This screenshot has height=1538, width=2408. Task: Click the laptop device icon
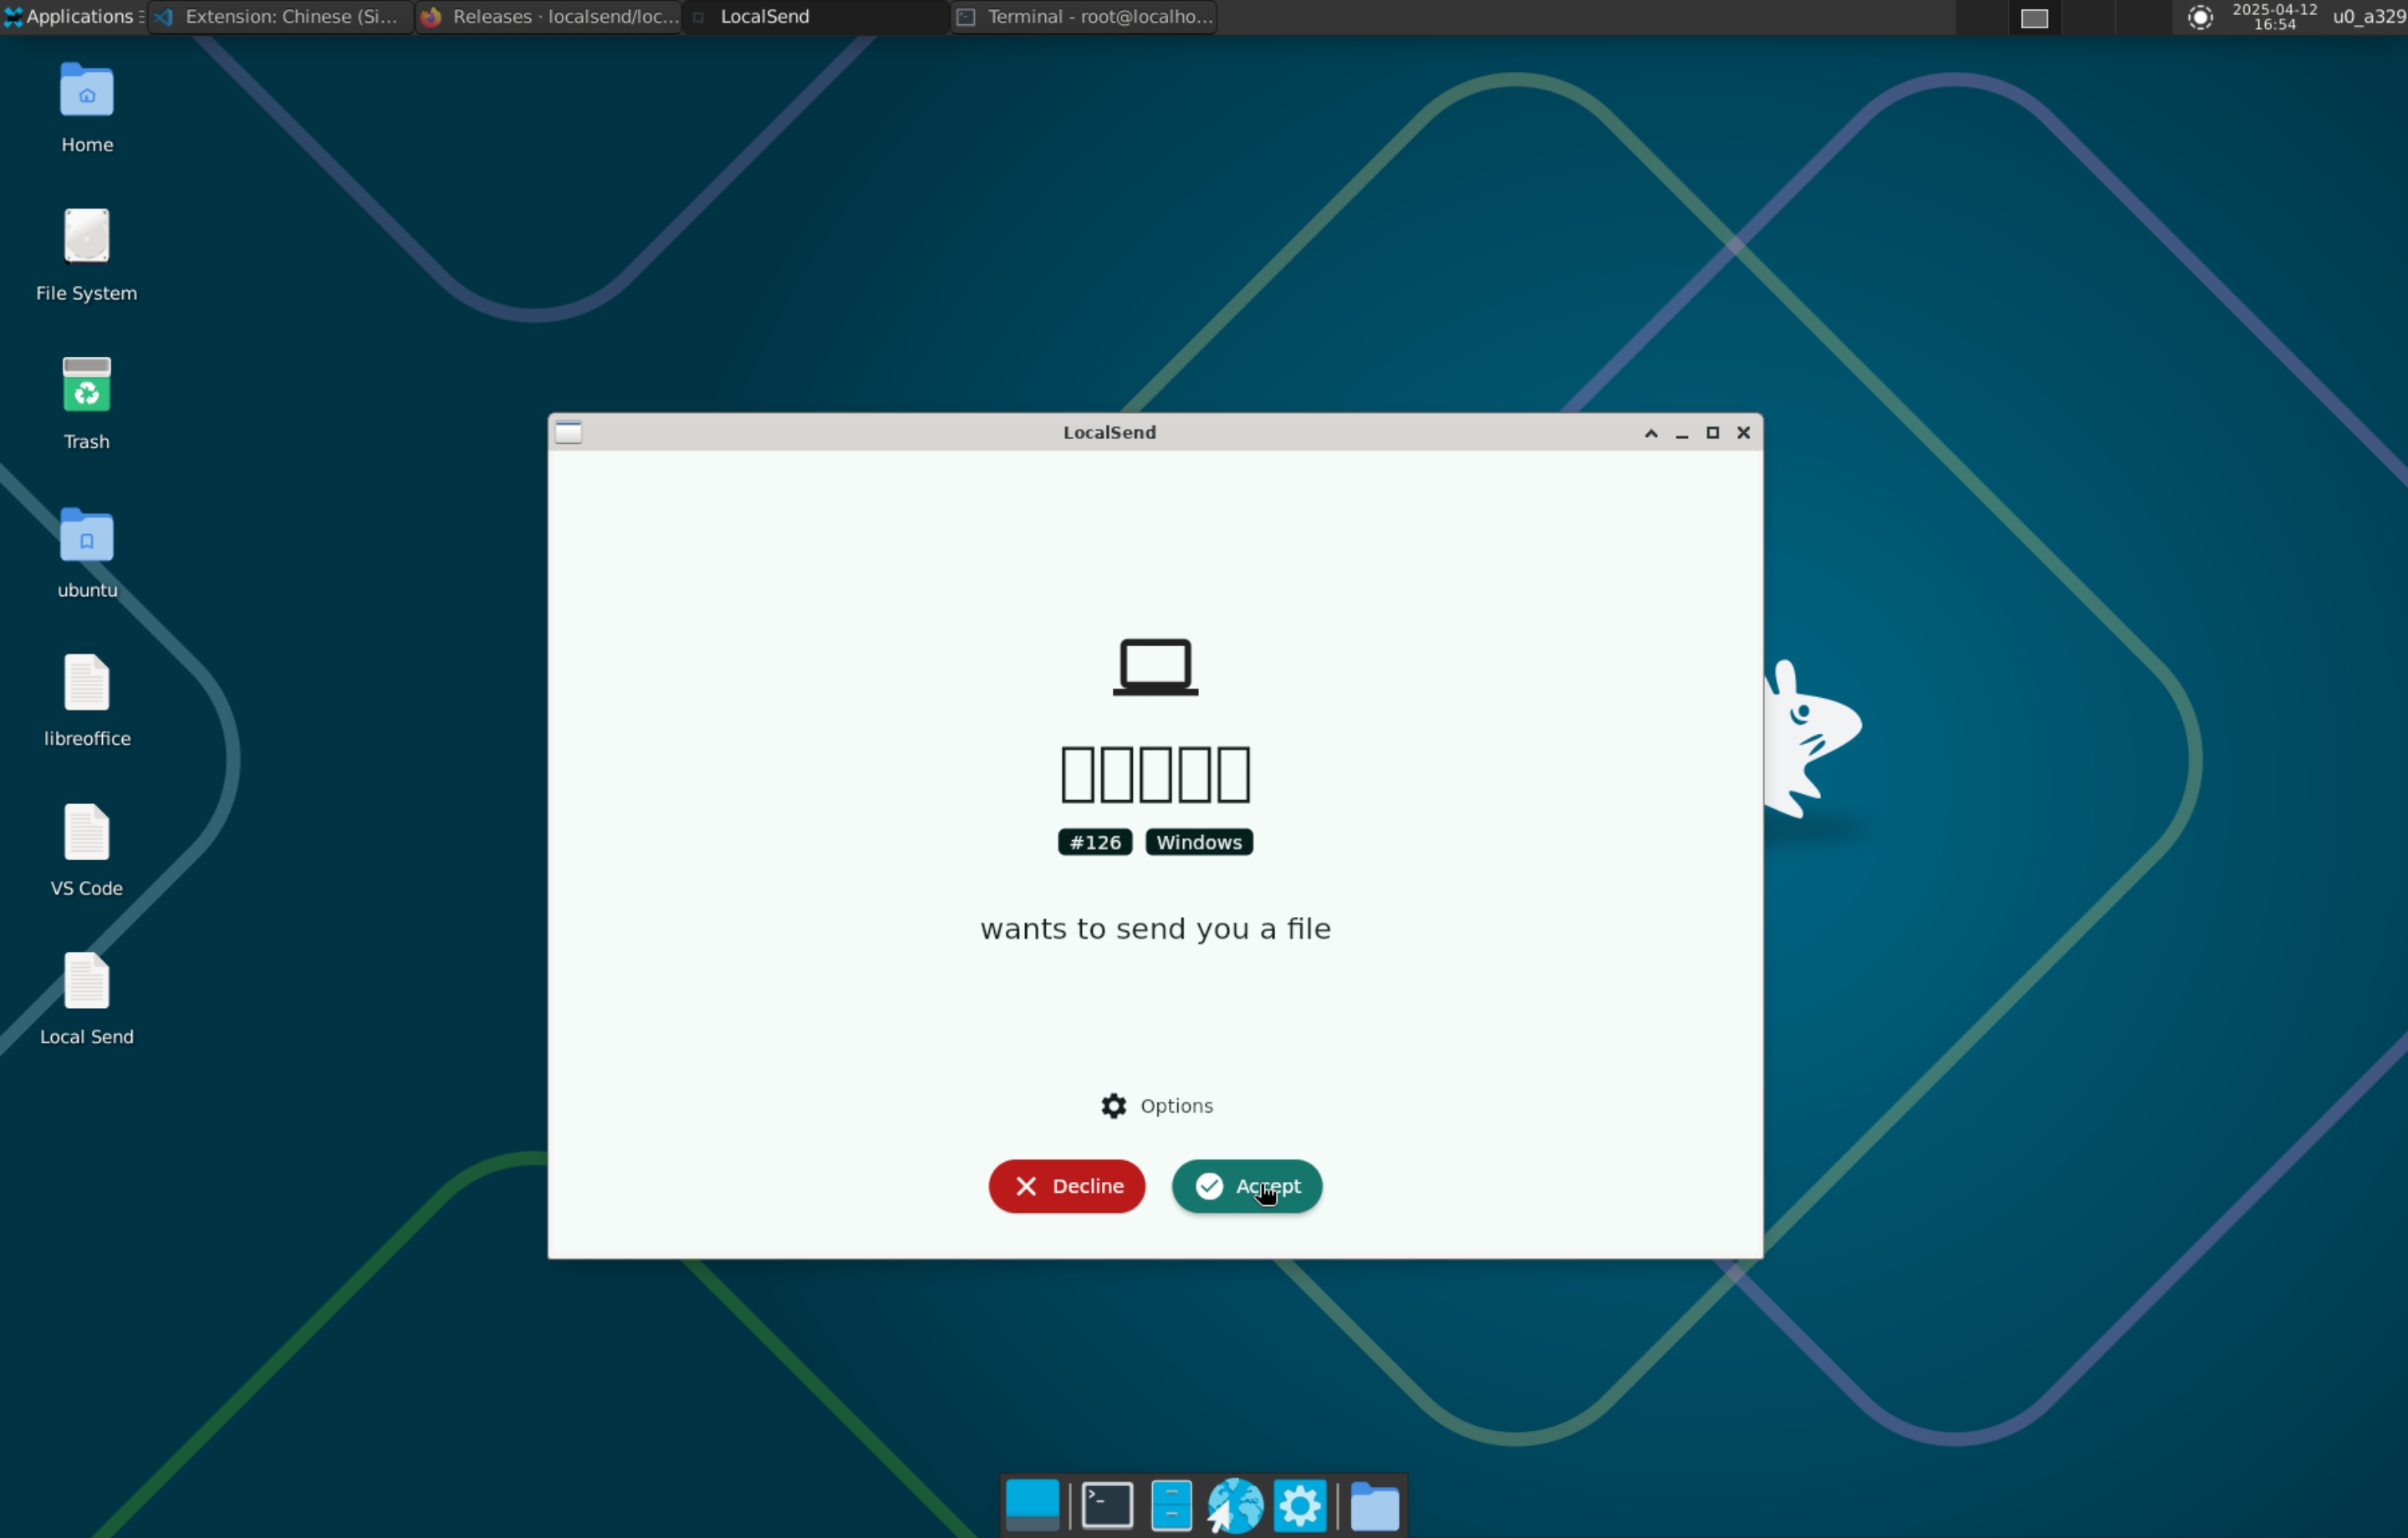point(1155,667)
